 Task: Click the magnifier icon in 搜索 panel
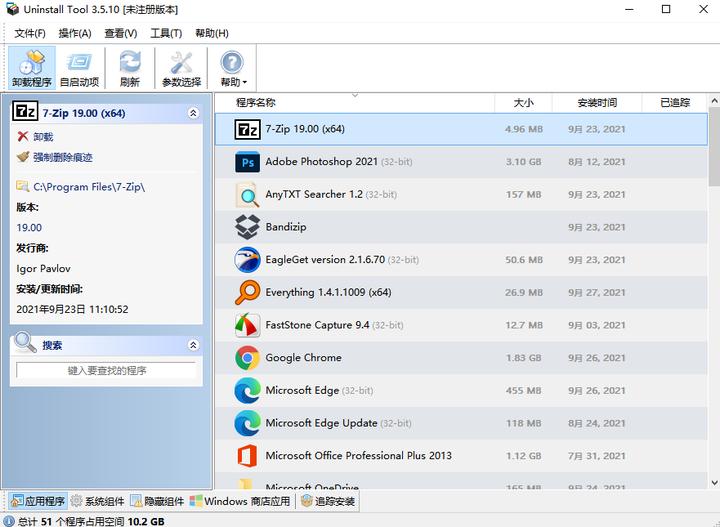point(25,342)
